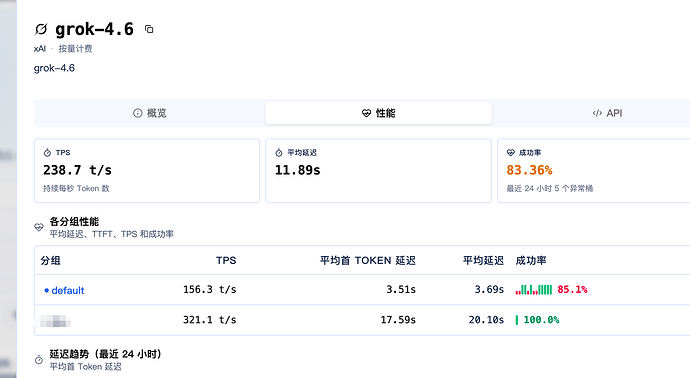Click the 延迟趋势 stopwatch section icon
The image size is (690, 378).
tap(39, 360)
